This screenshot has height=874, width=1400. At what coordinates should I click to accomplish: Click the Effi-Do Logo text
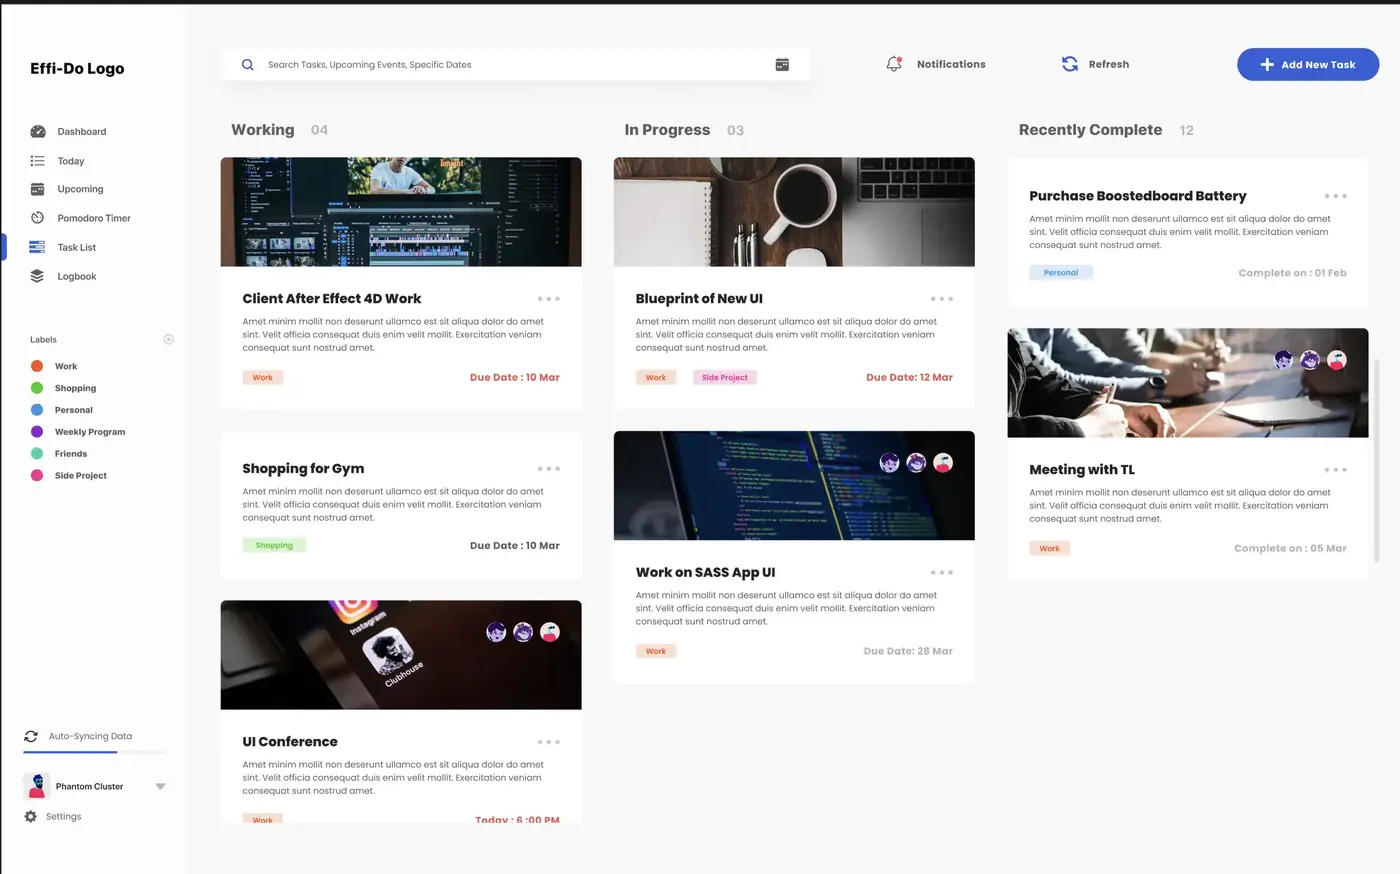77,69
